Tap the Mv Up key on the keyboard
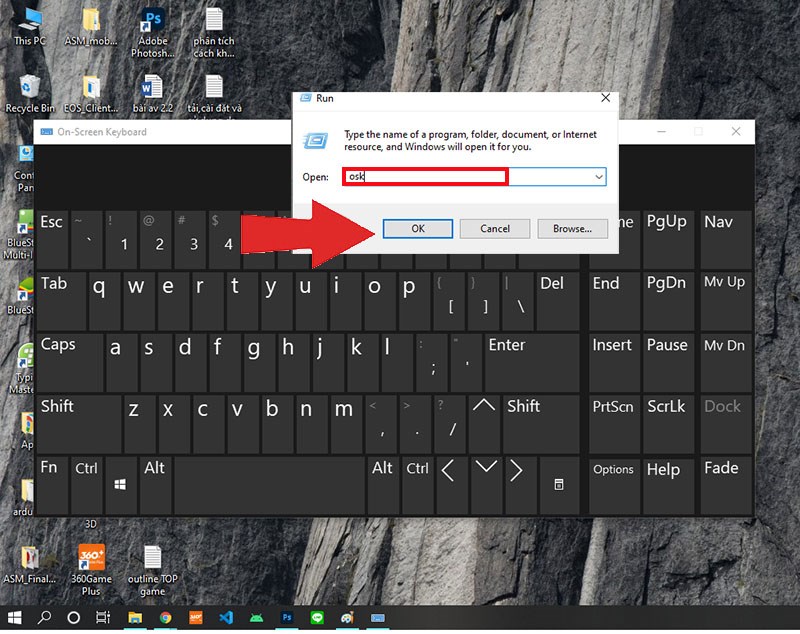 (x=726, y=301)
